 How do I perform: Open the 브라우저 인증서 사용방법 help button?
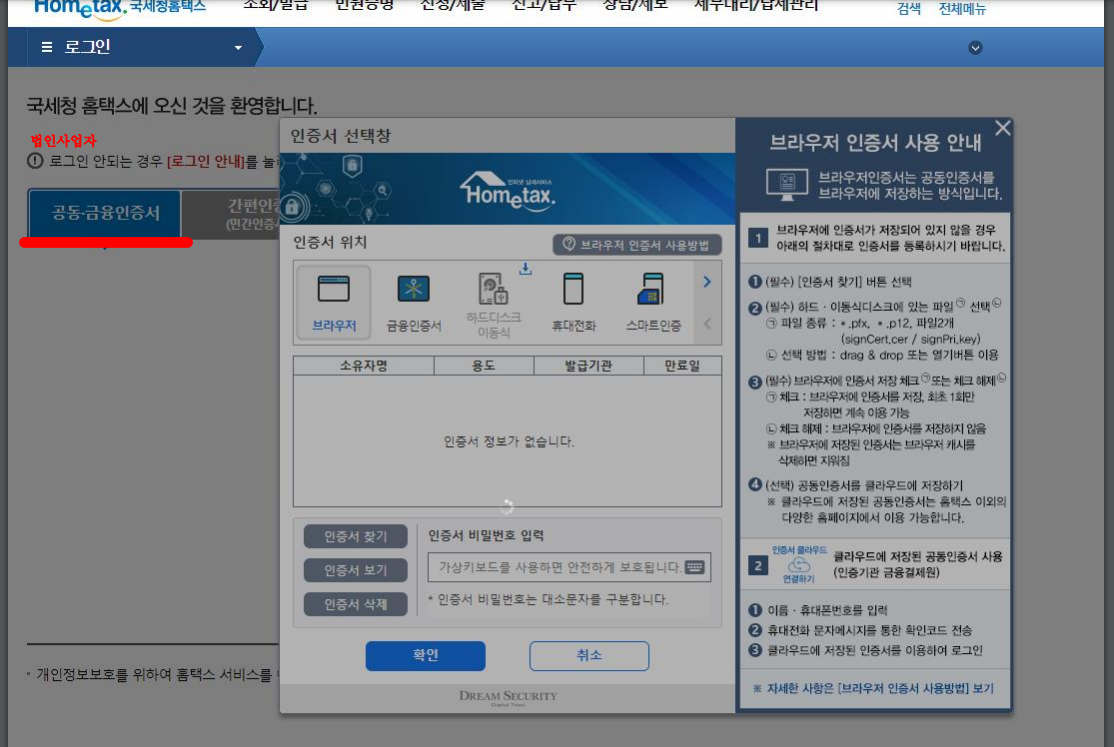coord(636,245)
